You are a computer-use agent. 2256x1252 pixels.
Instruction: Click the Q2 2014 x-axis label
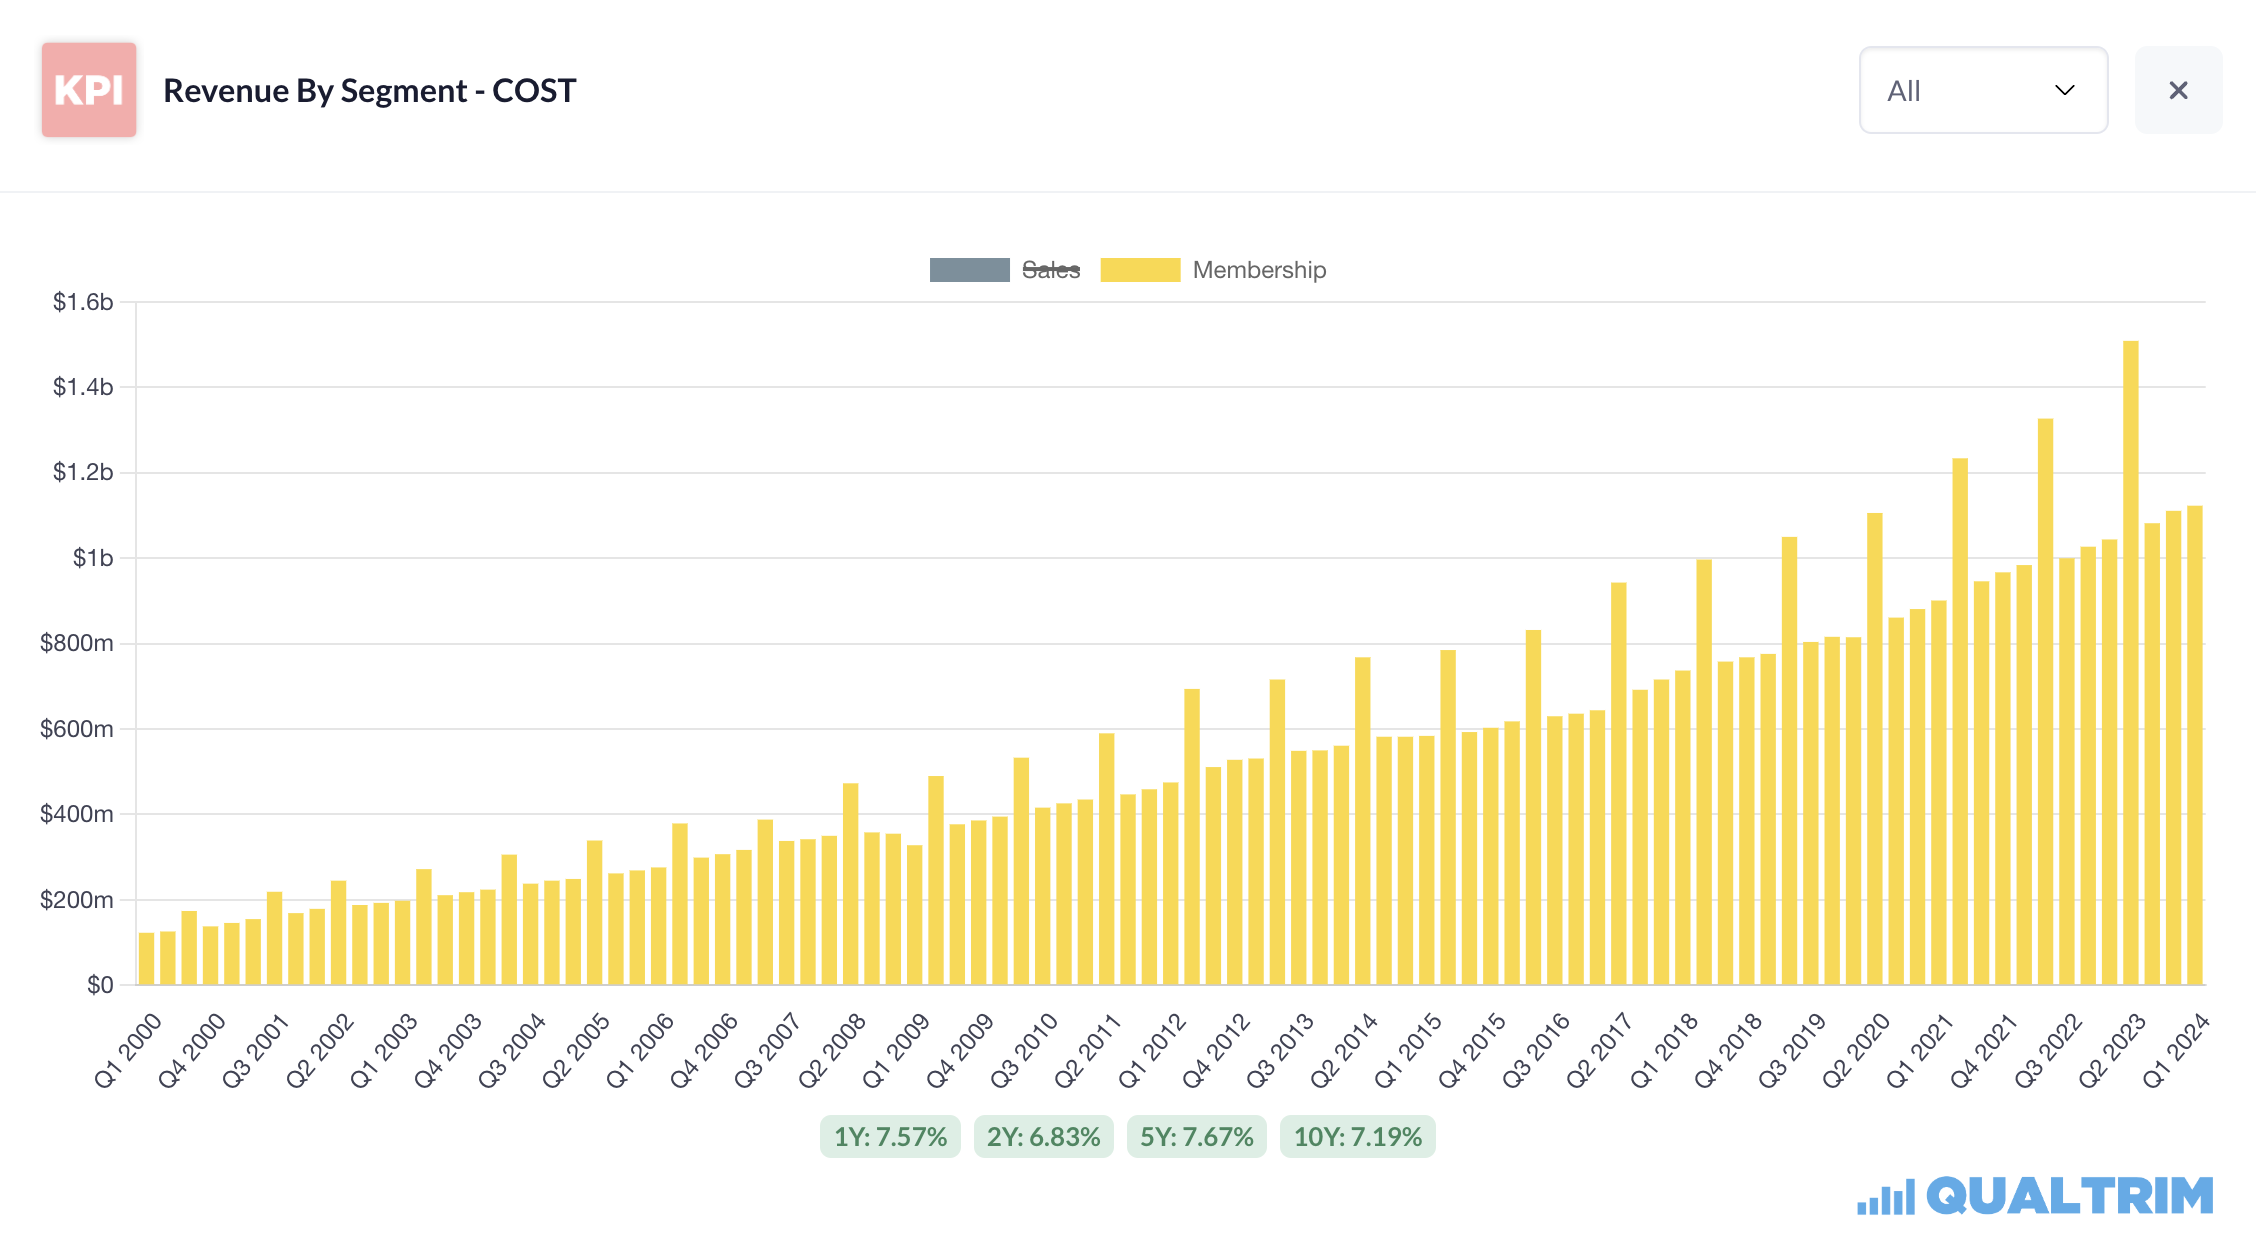point(1343,1050)
